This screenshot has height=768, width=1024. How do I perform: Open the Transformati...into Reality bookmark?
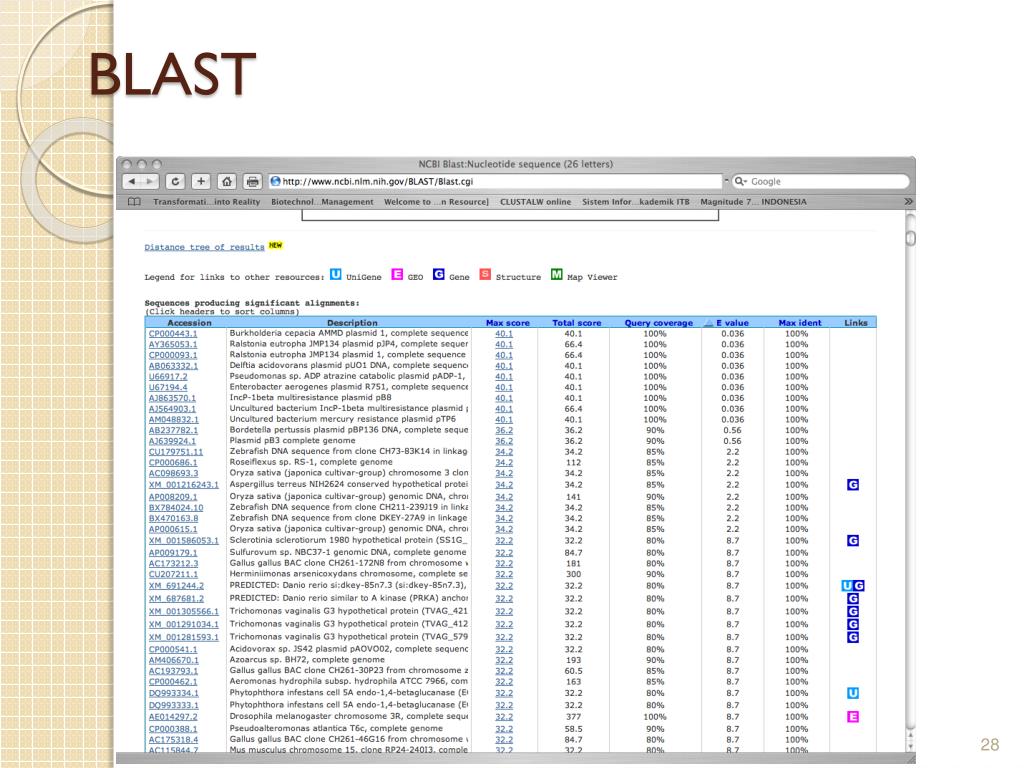(x=206, y=202)
